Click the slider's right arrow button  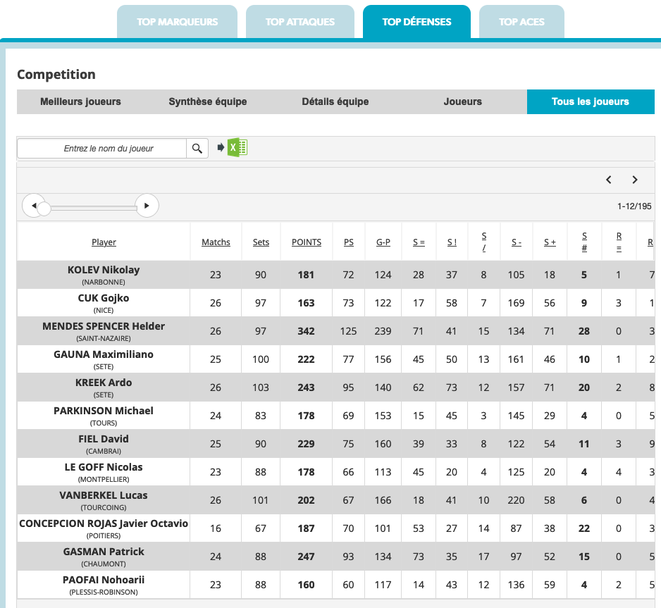pos(147,206)
